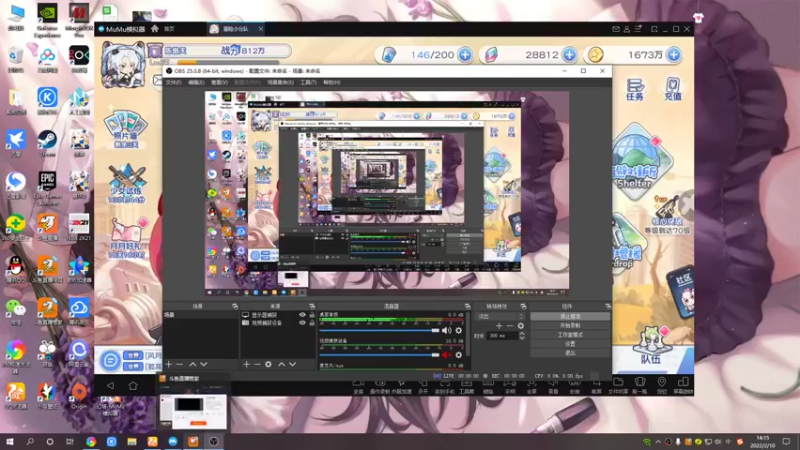Open settings gear for 桌面音频 mixer channel
Screen dimensions: 800x450
[x=459, y=331]
